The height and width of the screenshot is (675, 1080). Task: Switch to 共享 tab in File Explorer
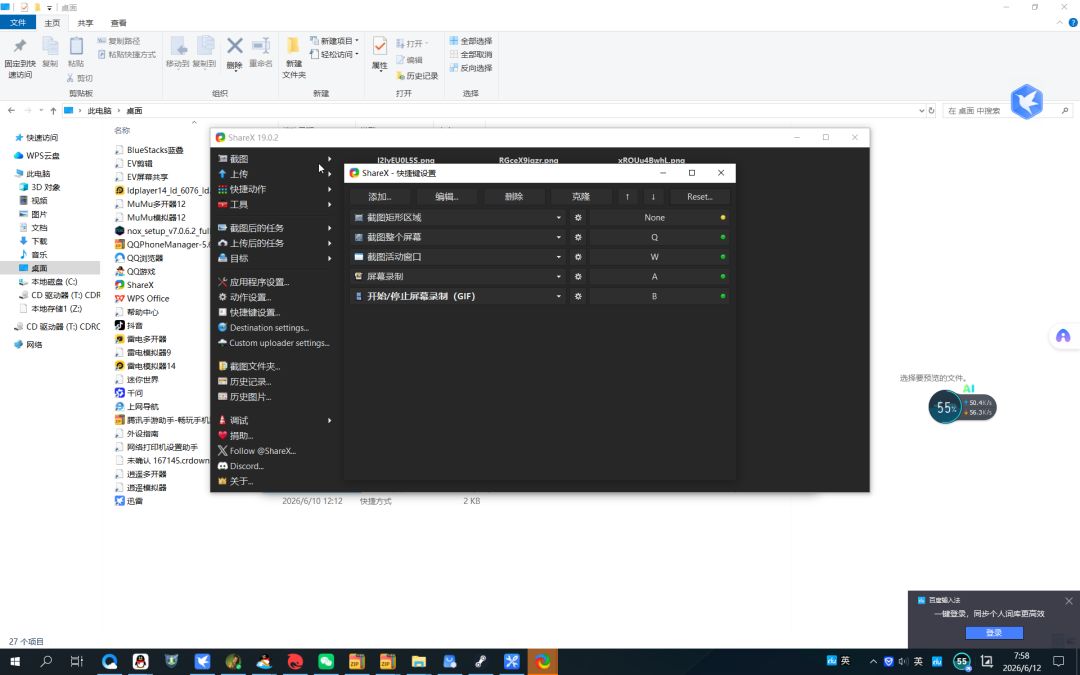coord(85,23)
